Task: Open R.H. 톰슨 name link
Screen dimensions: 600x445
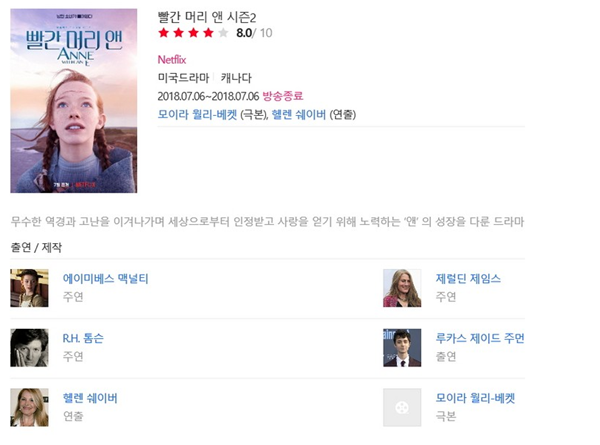Action: 83,338
